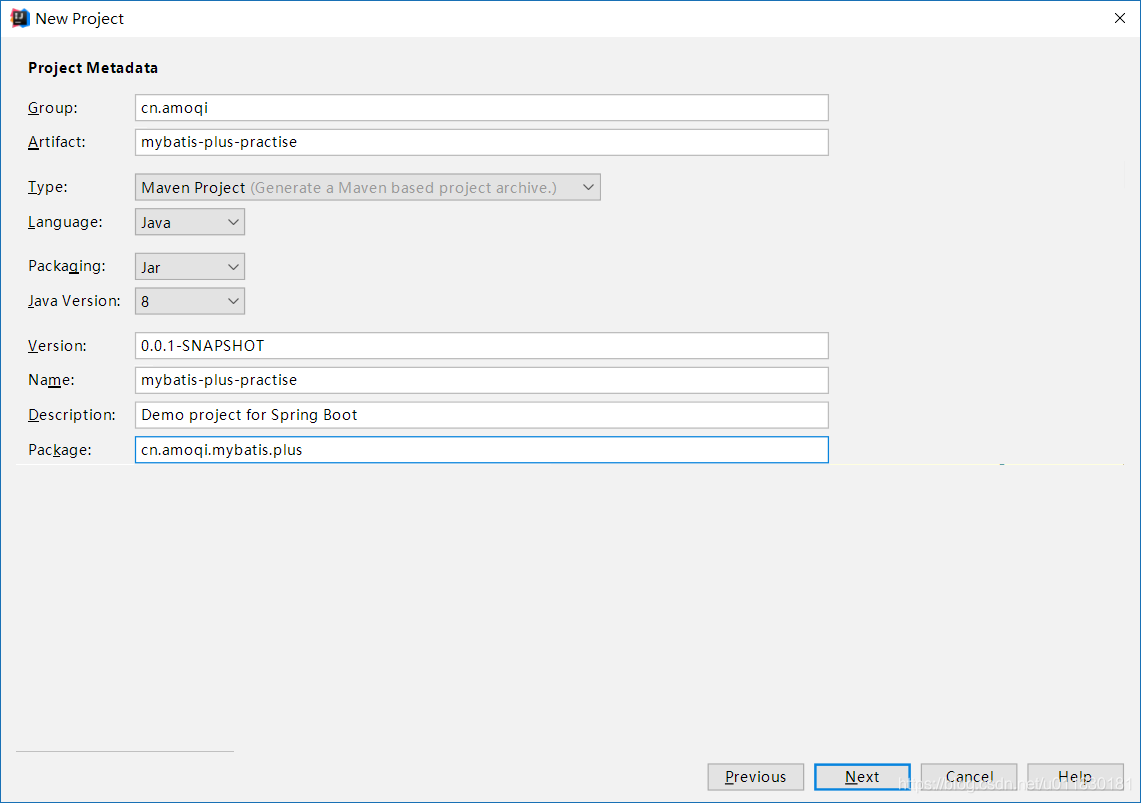Click the Package field cn.amoqi.mybatis.plus

[x=482, y=450]
